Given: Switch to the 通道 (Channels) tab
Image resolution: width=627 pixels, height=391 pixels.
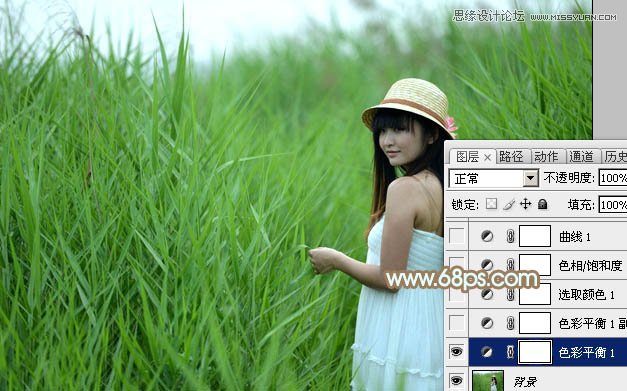Looking at the screenshot, I should tap(581, 157).
